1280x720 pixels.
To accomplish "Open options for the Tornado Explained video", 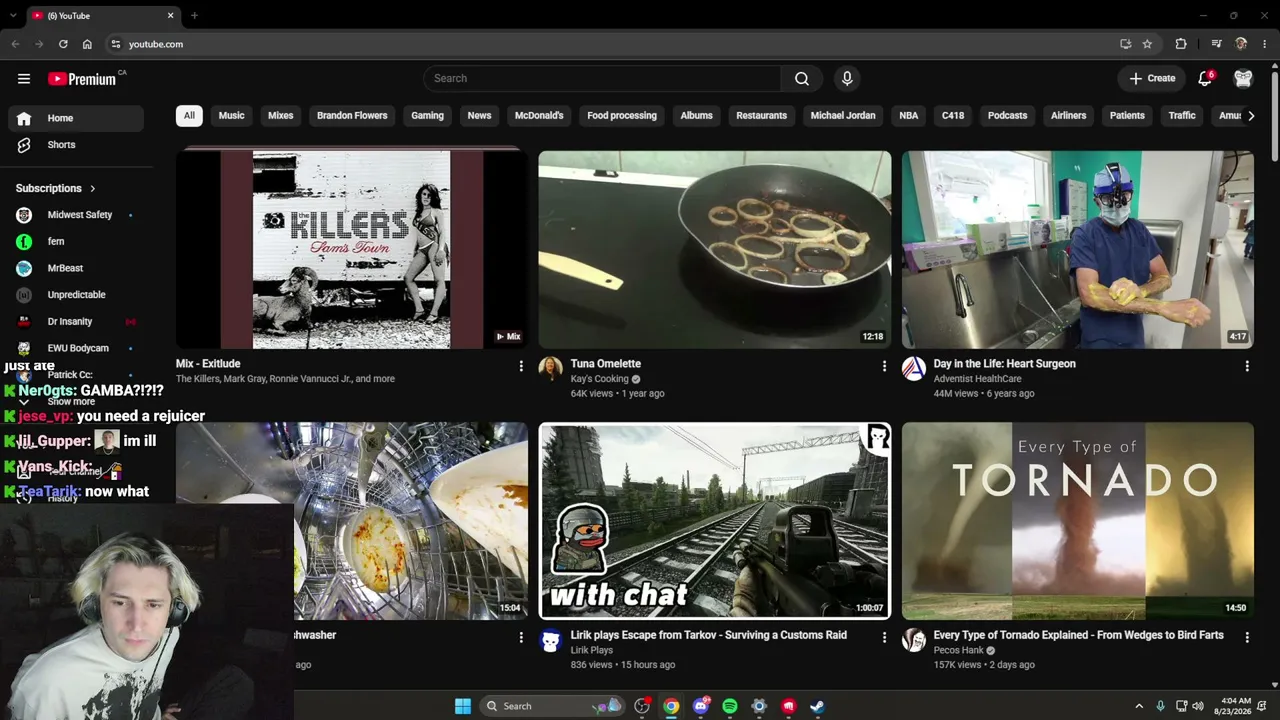I will coord(1247,638).
